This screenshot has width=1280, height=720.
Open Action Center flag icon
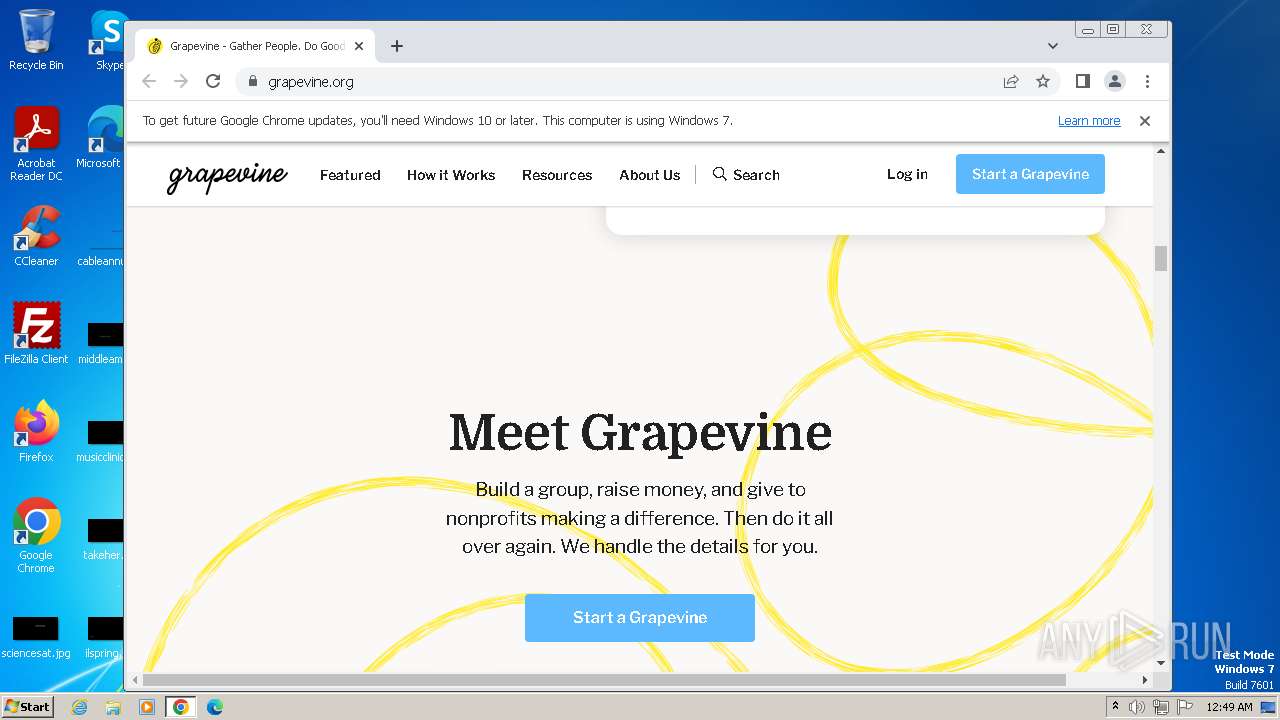(1185, 707)
